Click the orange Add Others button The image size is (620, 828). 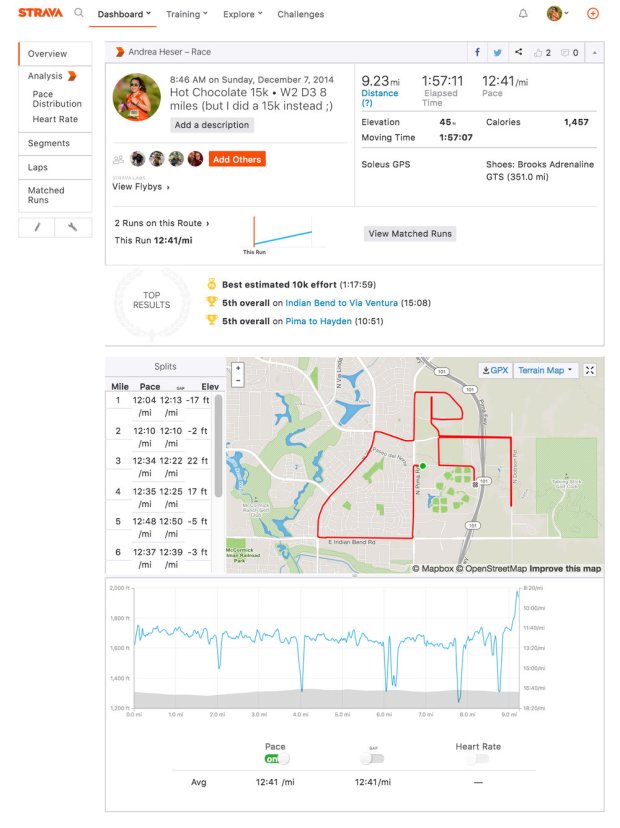click(x=237, y=159)
